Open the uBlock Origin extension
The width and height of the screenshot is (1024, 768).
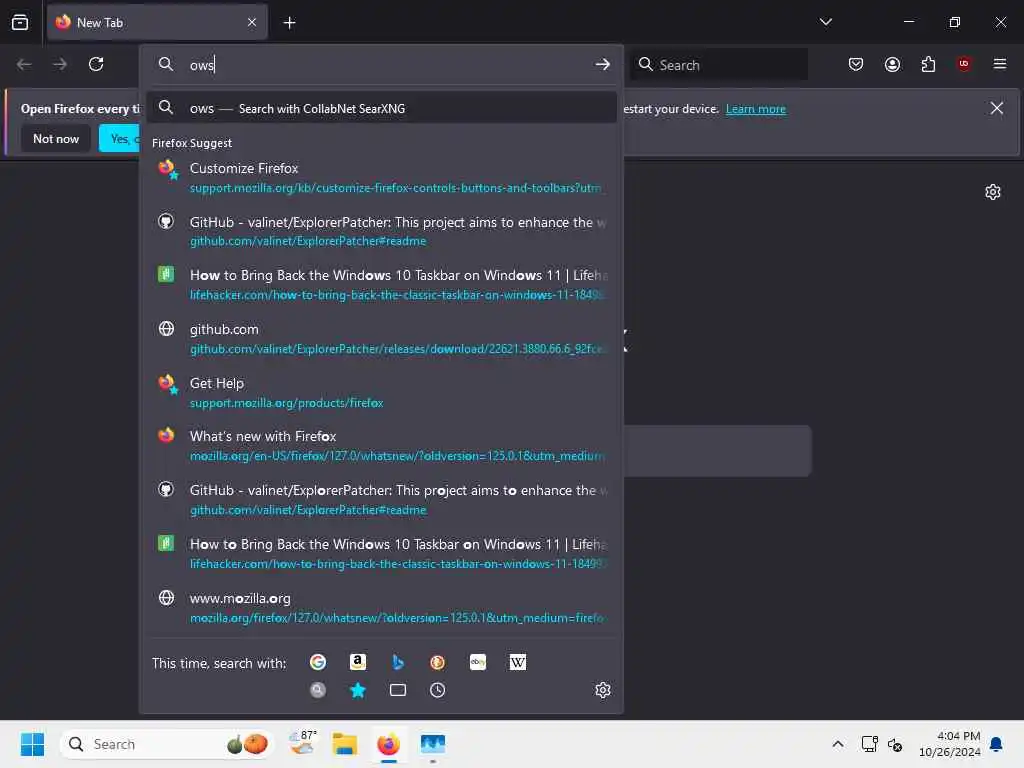(964, 64)
